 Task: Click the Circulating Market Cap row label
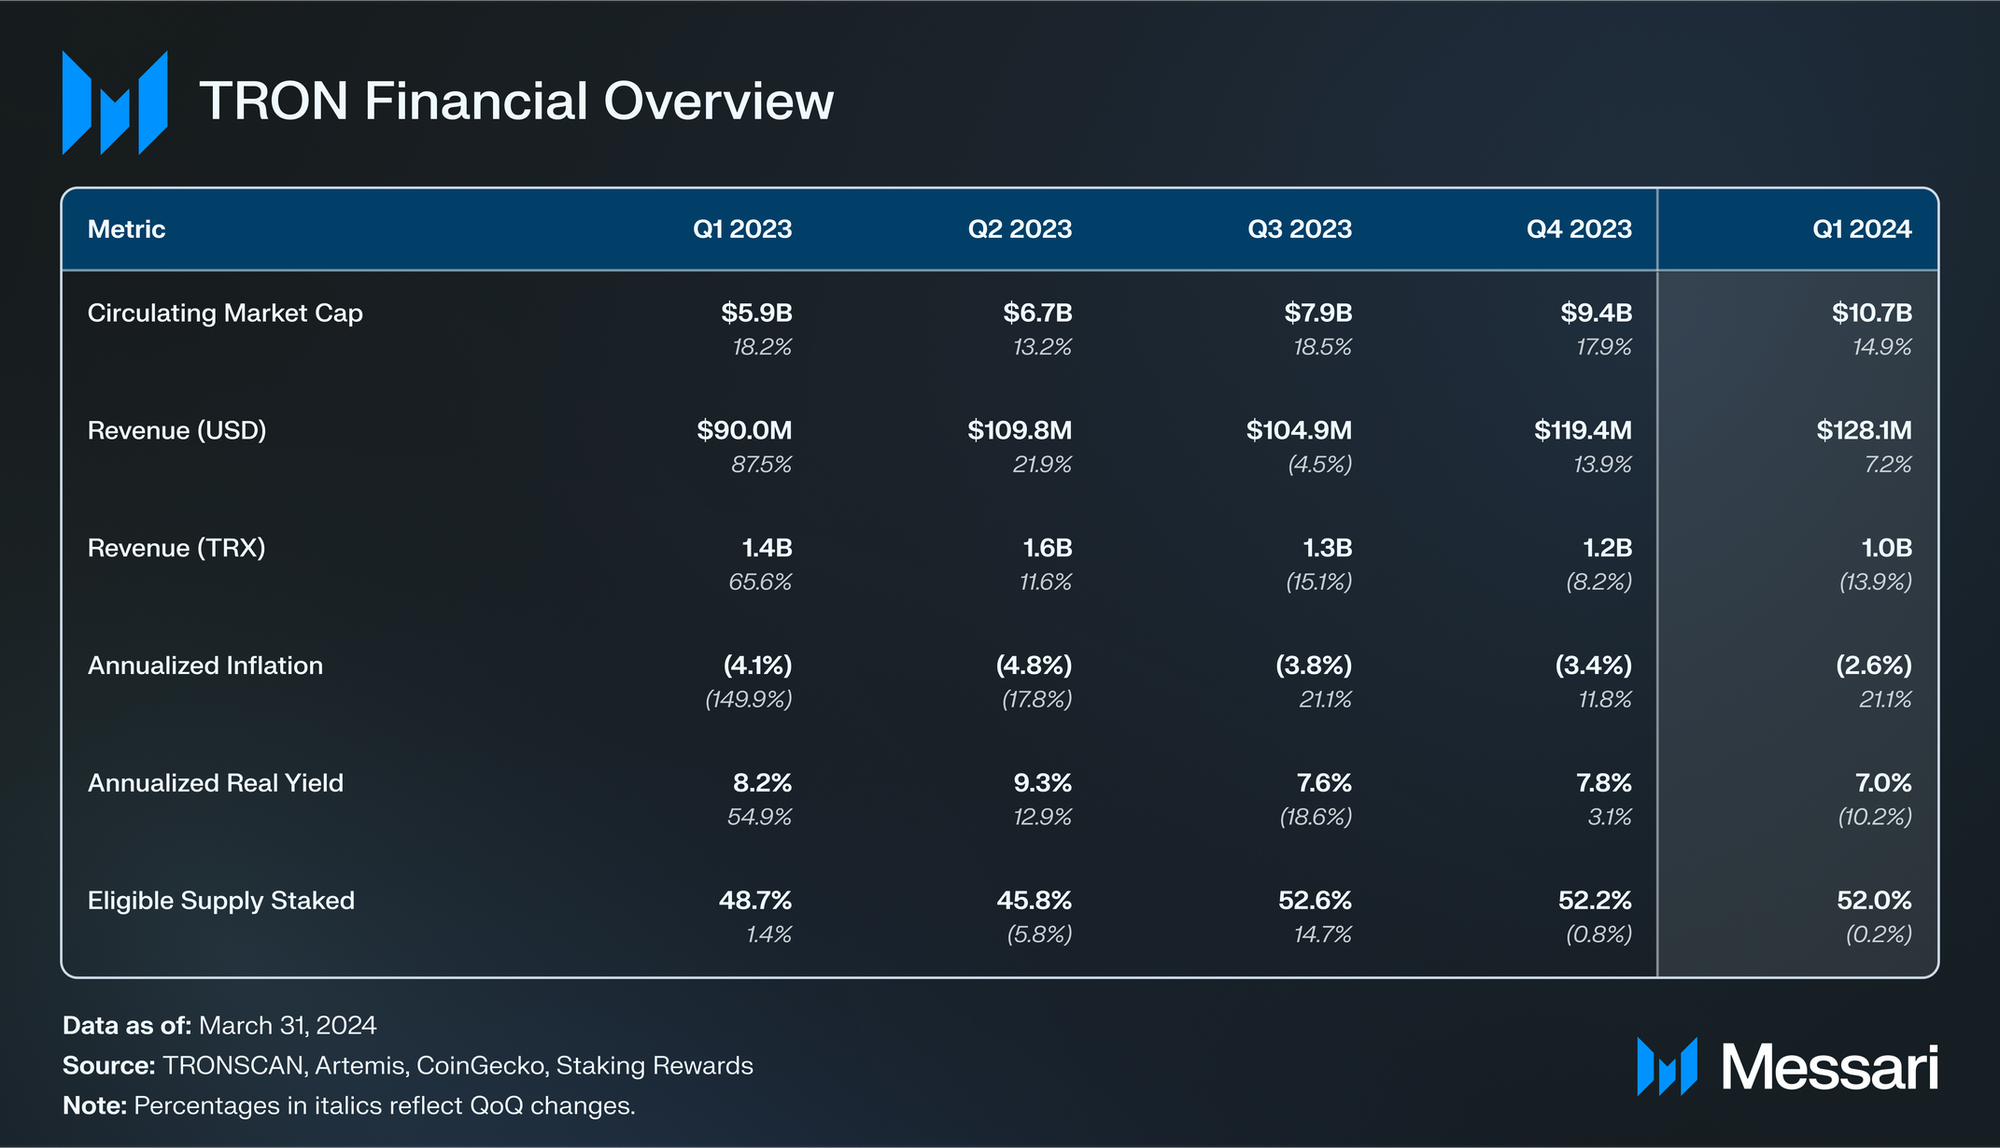coord(225,313)
